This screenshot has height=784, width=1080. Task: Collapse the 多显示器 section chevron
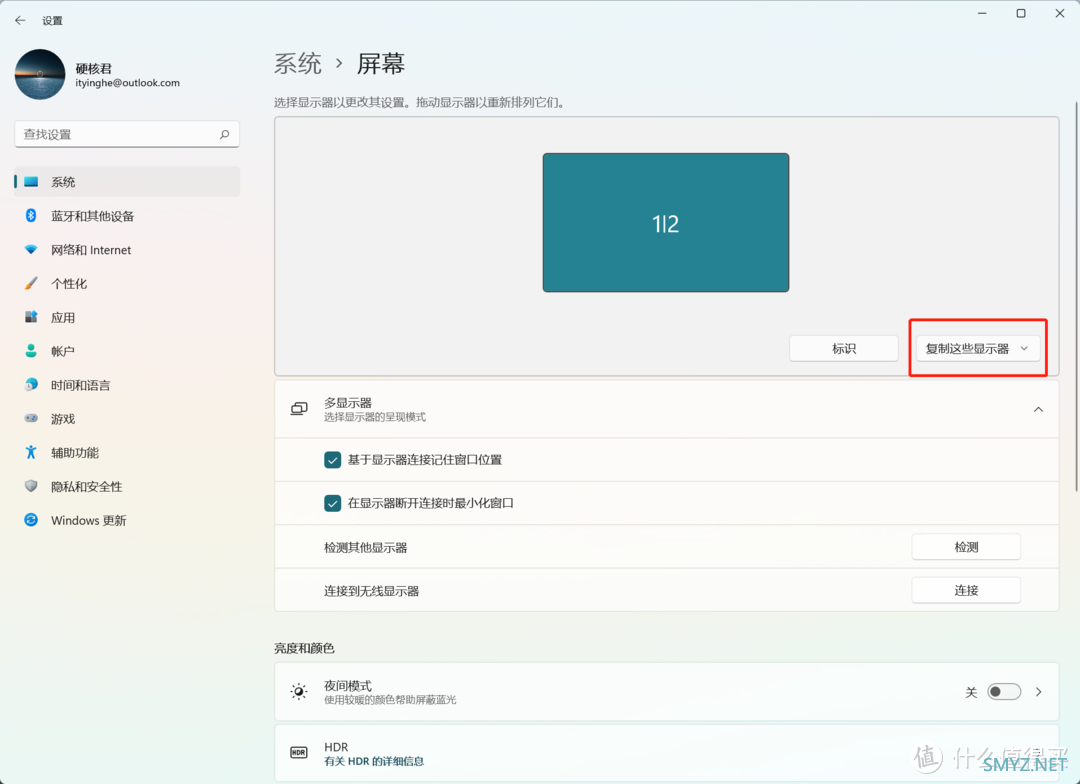(x=1038, y=409)
